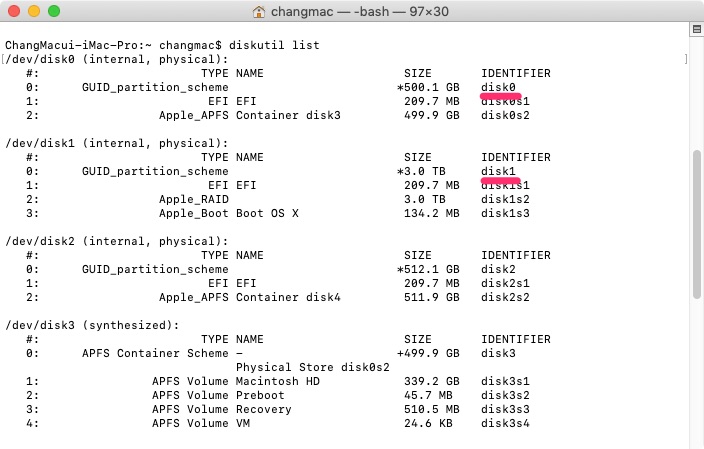The height and width of the screenshot is (449, 704).
Task: Click the '510.5 MB' size value
Action: tap(432, 409)
